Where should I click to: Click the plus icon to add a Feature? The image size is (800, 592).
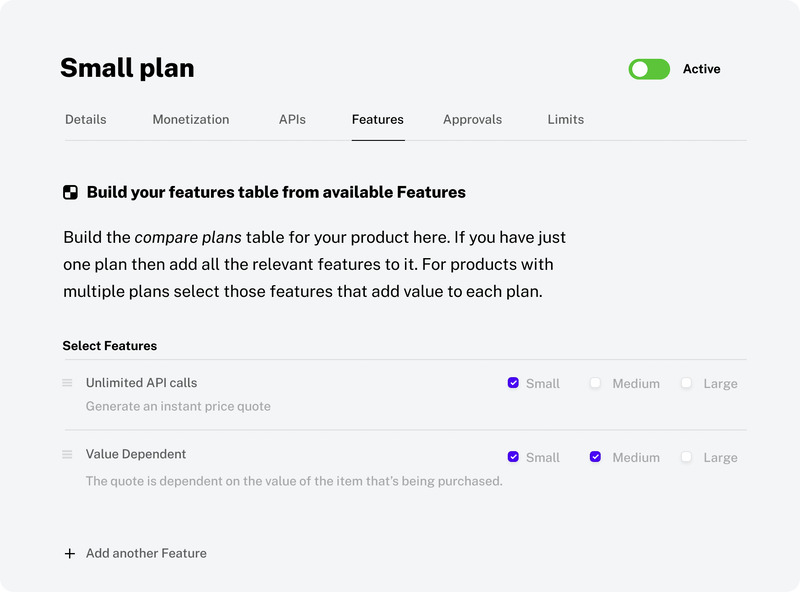[69, 553]
